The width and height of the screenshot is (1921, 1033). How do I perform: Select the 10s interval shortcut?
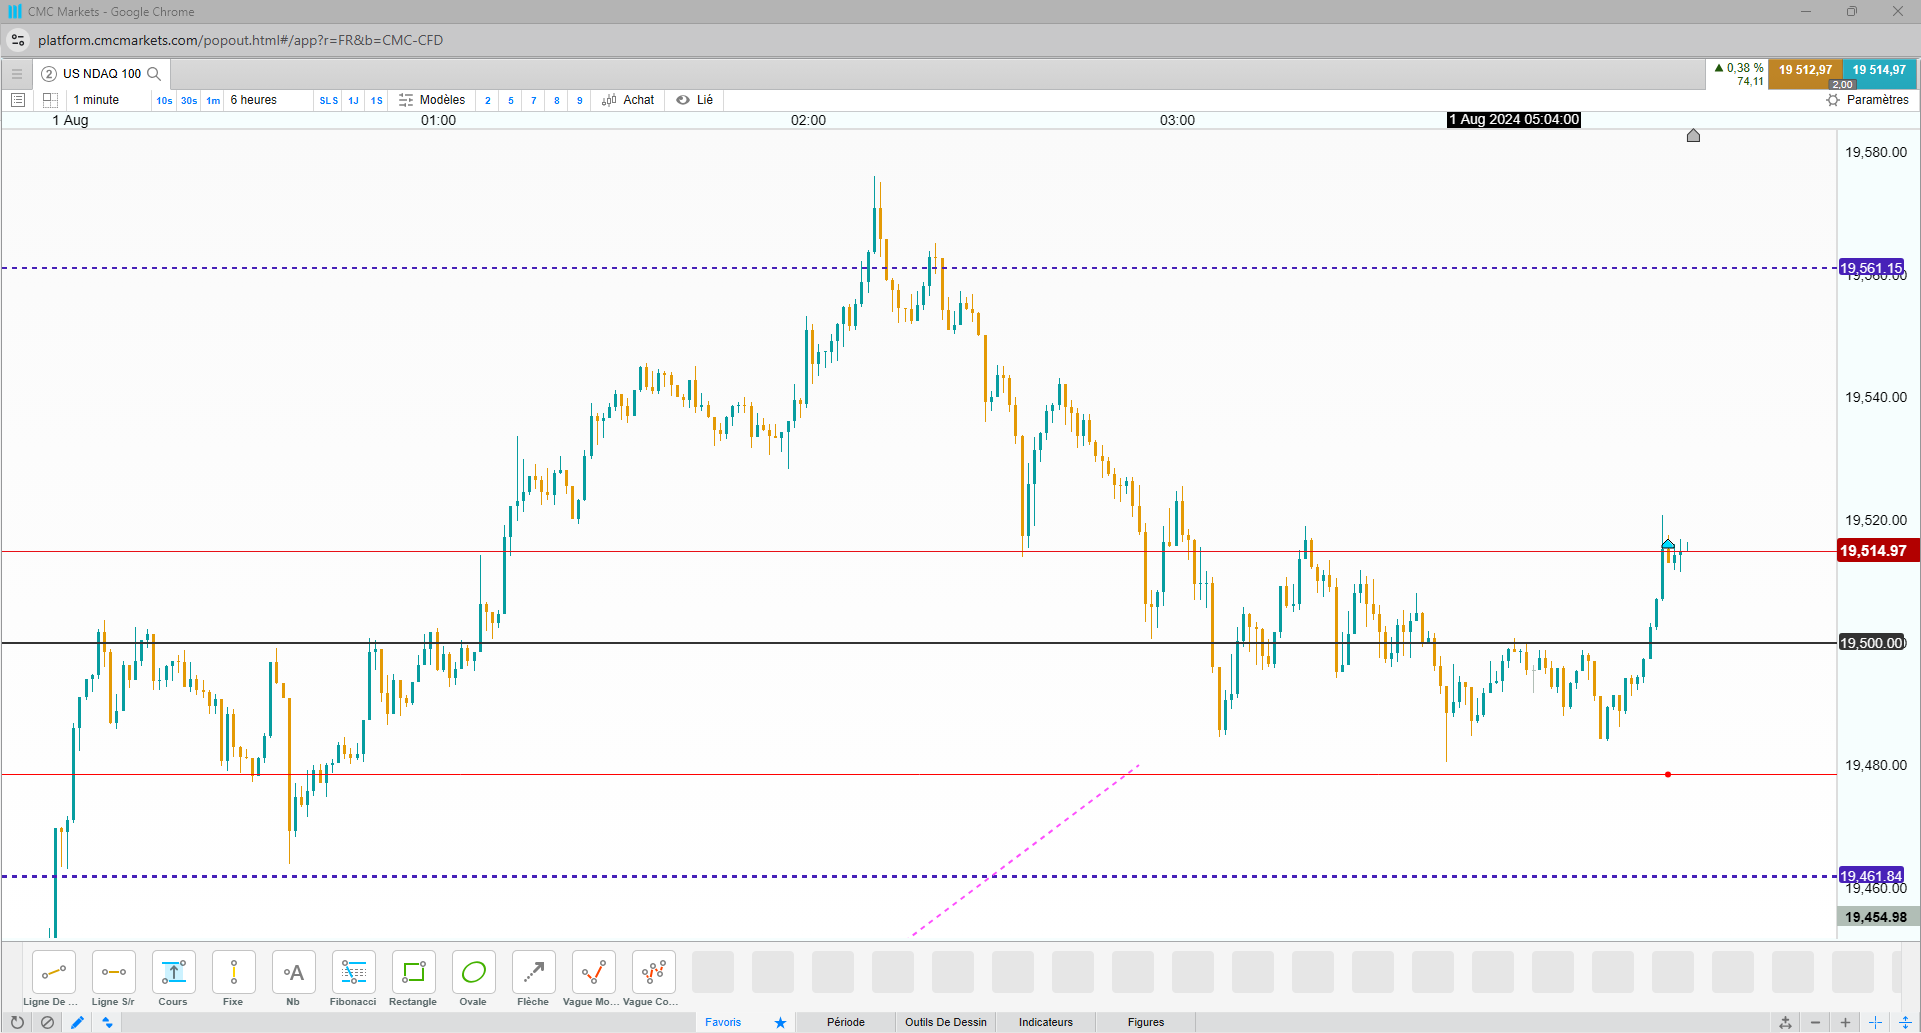pyautogui.click(x=164, y=100)
